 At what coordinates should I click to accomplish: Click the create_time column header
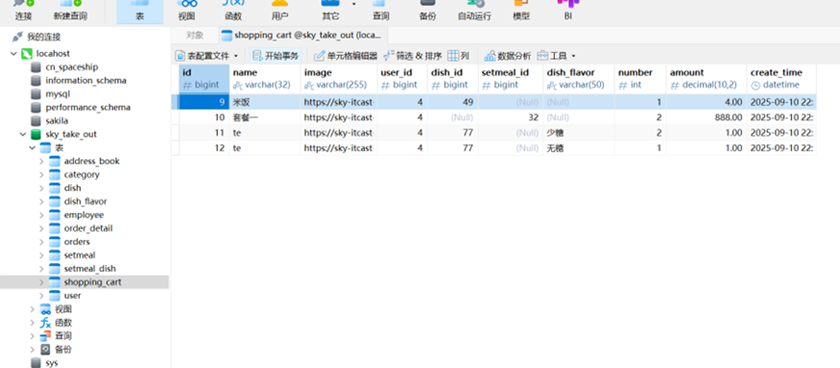click(x=781, y=79)
